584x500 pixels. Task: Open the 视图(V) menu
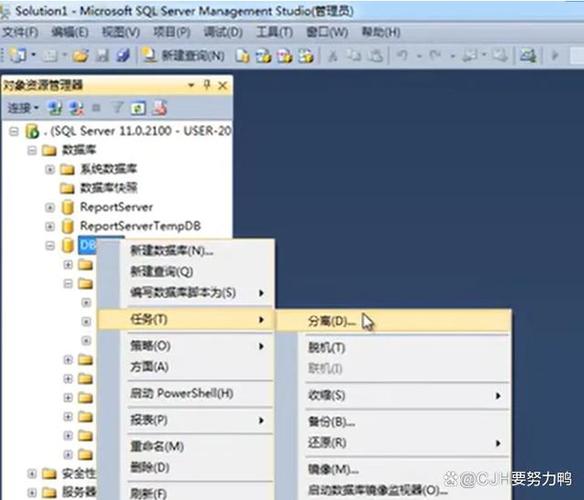(121, 32)
